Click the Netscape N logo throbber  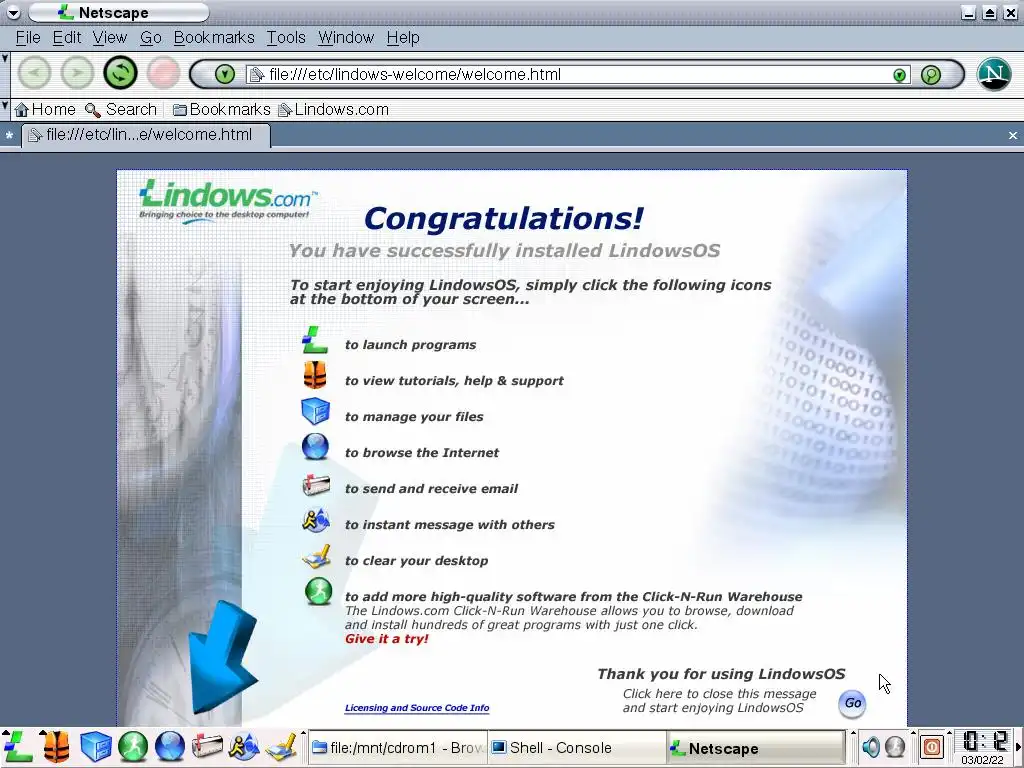pyautogui.click(x=994, y=74)
